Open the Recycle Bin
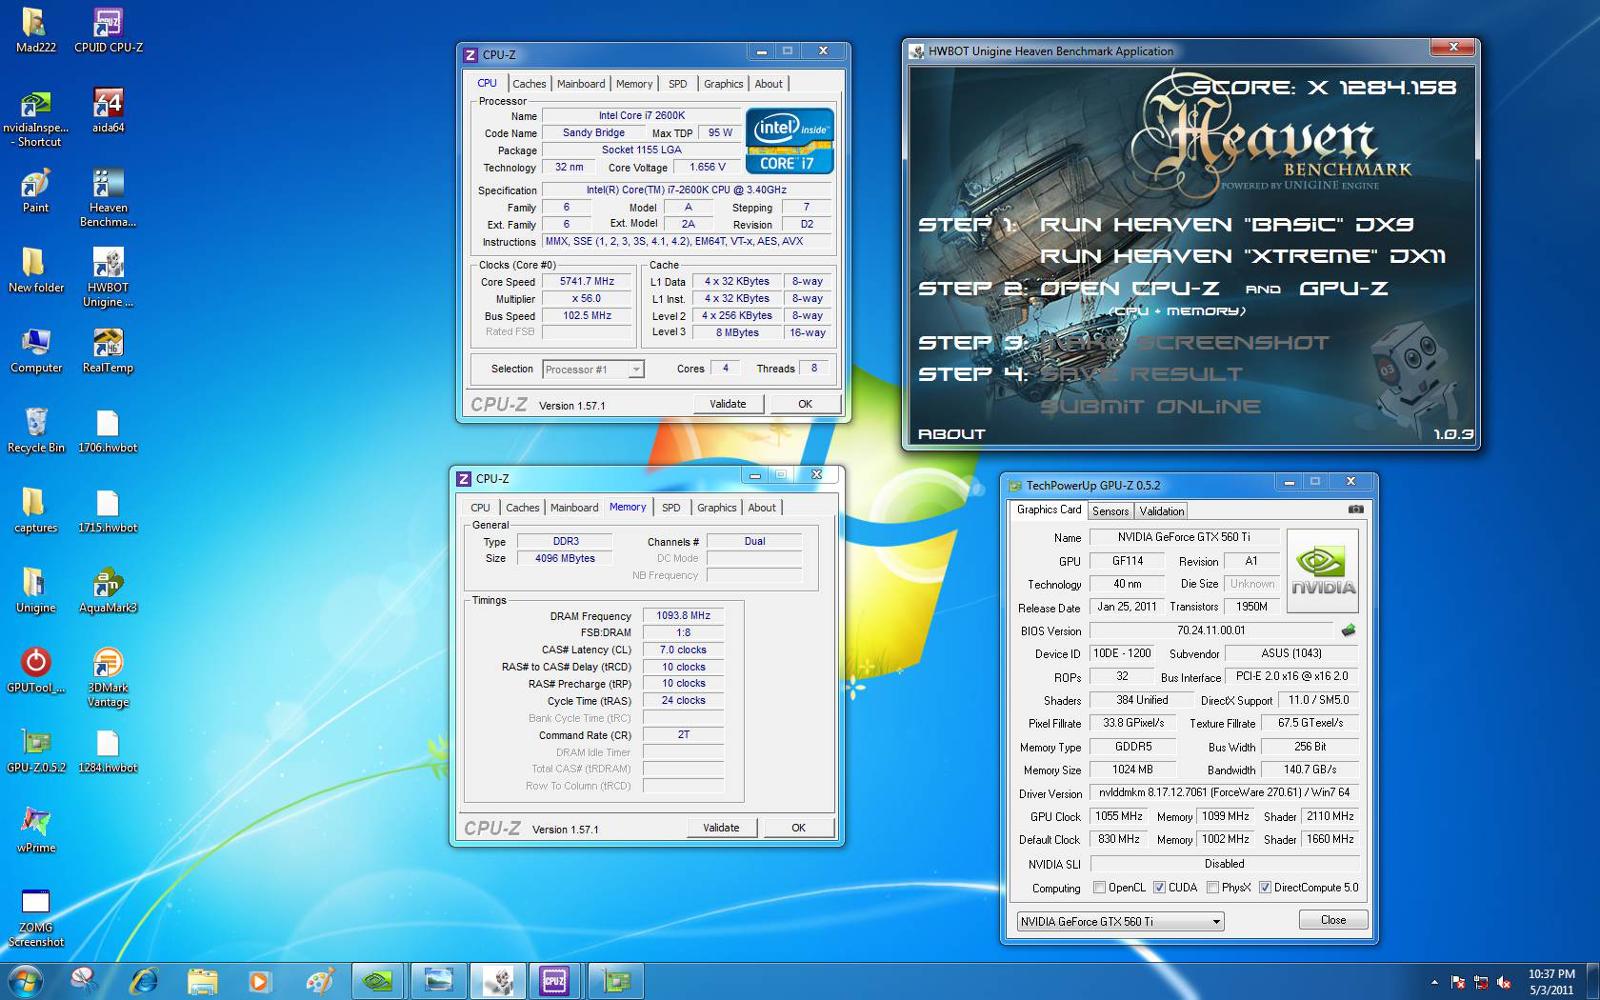Viewport: 1600px width, 1000px height. [36, 430]
